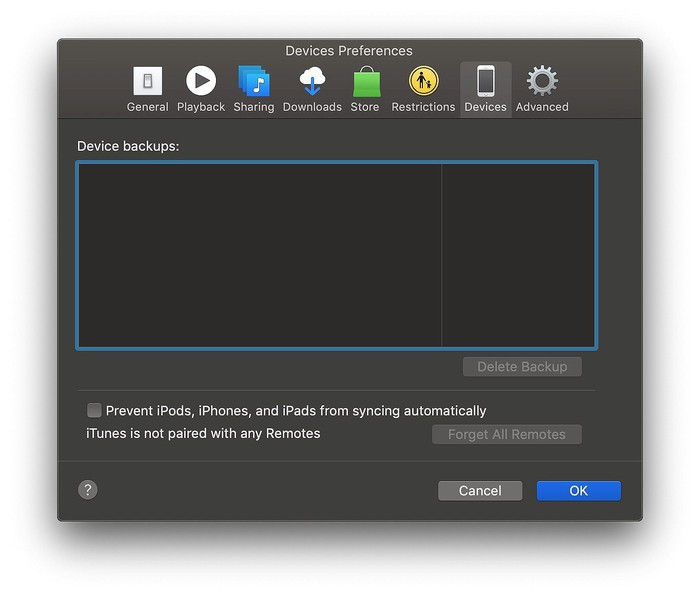Click the column divider in the backups list
700x597 pixels.
442,255
